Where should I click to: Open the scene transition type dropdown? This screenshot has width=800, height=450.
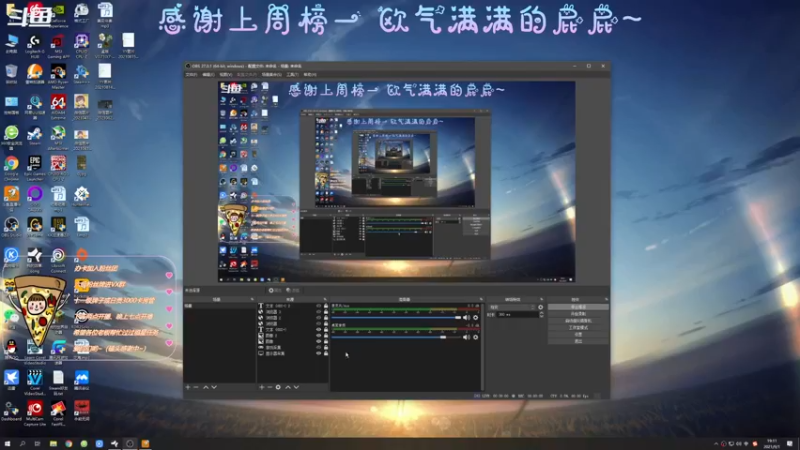click(x=512, y=307)
